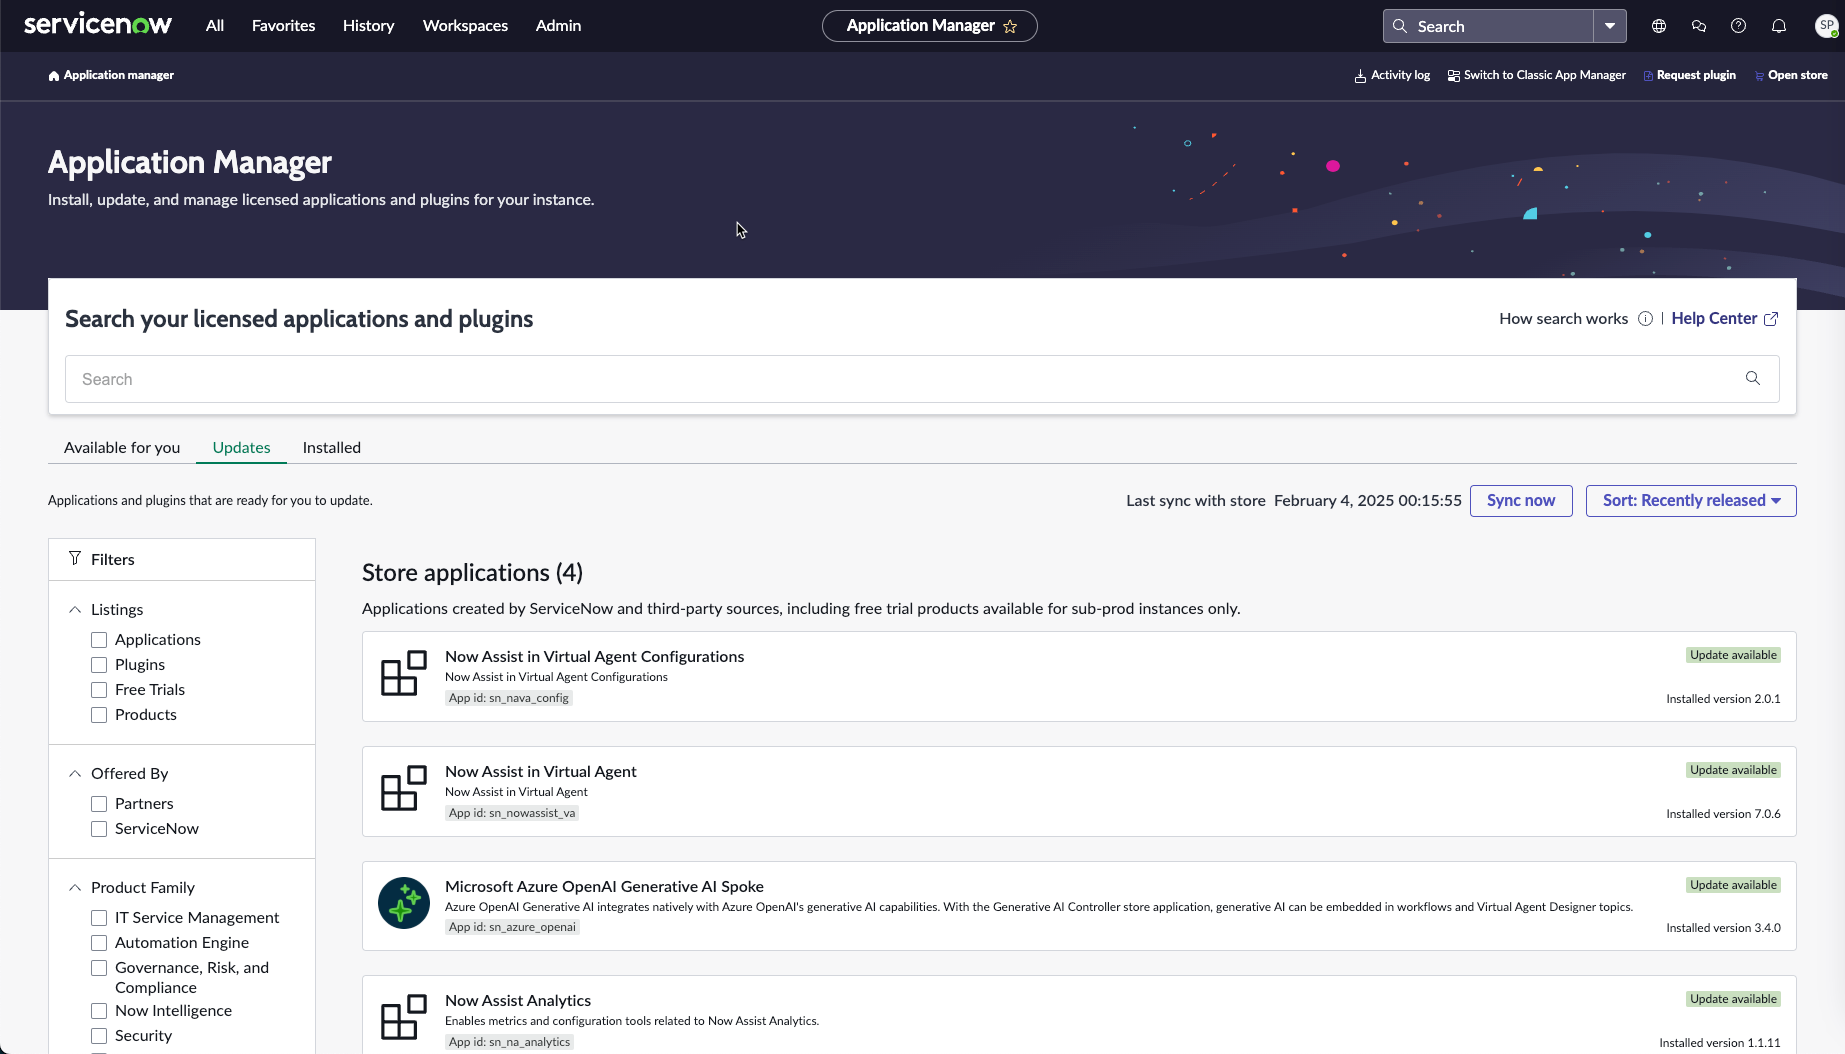
Task: Click the Now Assist Analytics app icon
Action: pyautogui.click(x=403, y=1018)
